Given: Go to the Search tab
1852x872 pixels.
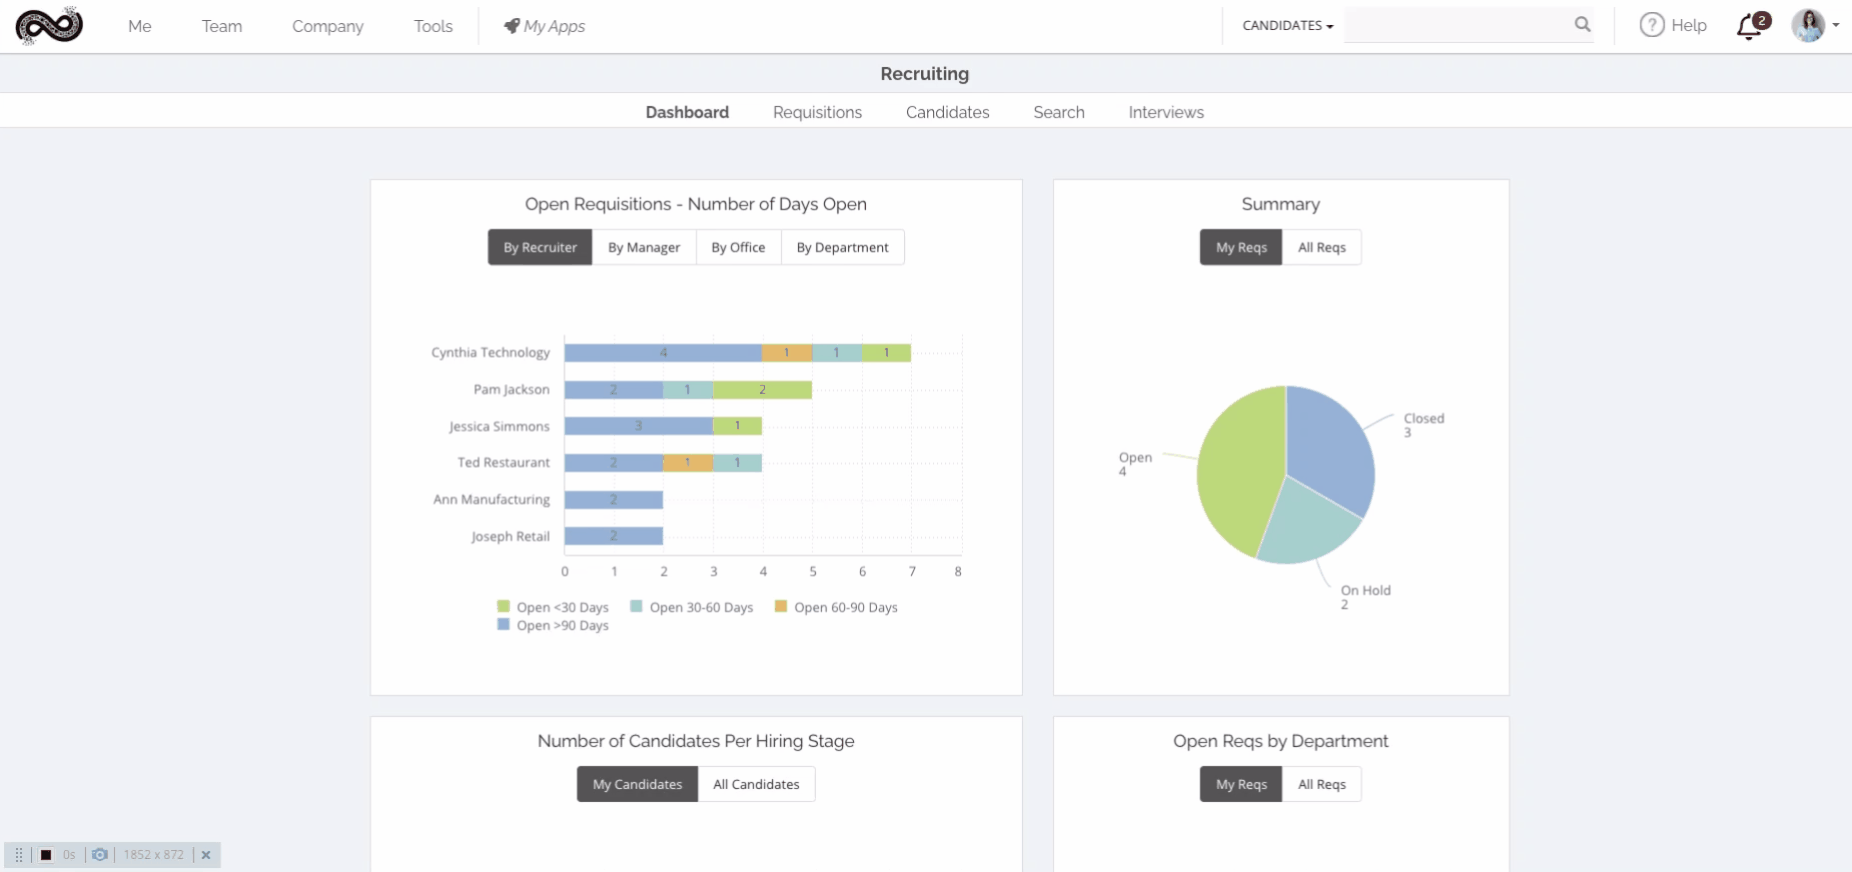Looking at the screenshot, I should [1059, 112].
